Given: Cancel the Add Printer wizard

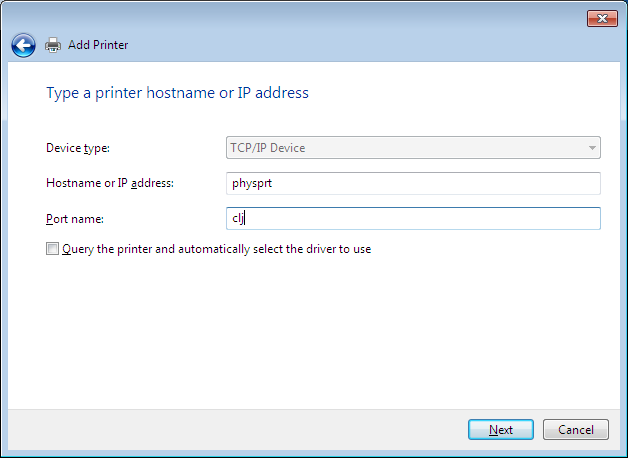Looking at the screenshot, I should click(576, 429).
